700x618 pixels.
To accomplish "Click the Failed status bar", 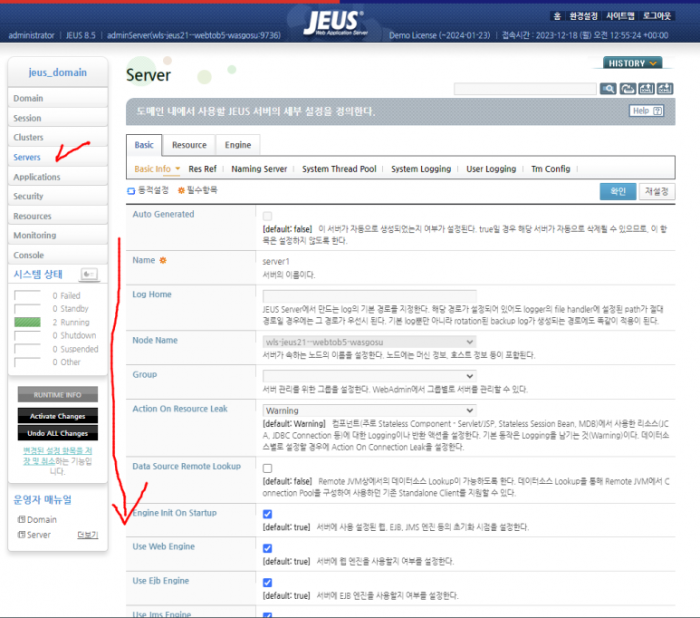I will [x=27, y=295].
